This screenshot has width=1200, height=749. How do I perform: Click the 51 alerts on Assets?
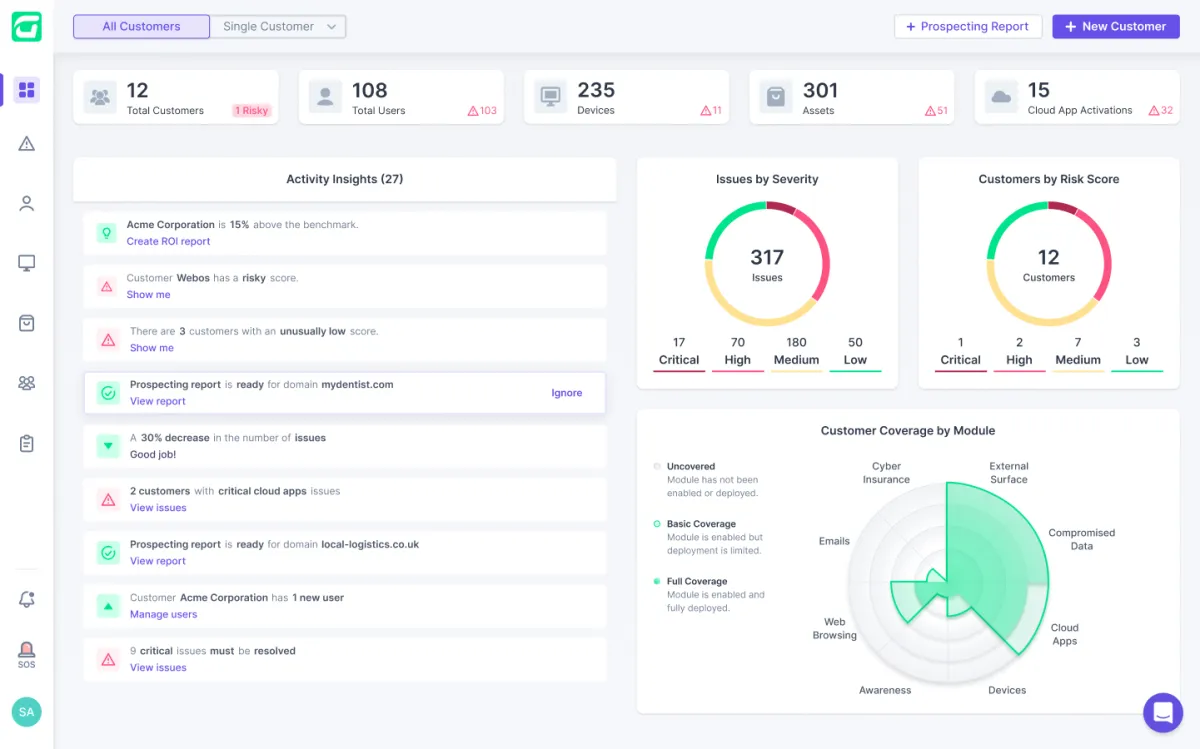click(x=936, y=111)
